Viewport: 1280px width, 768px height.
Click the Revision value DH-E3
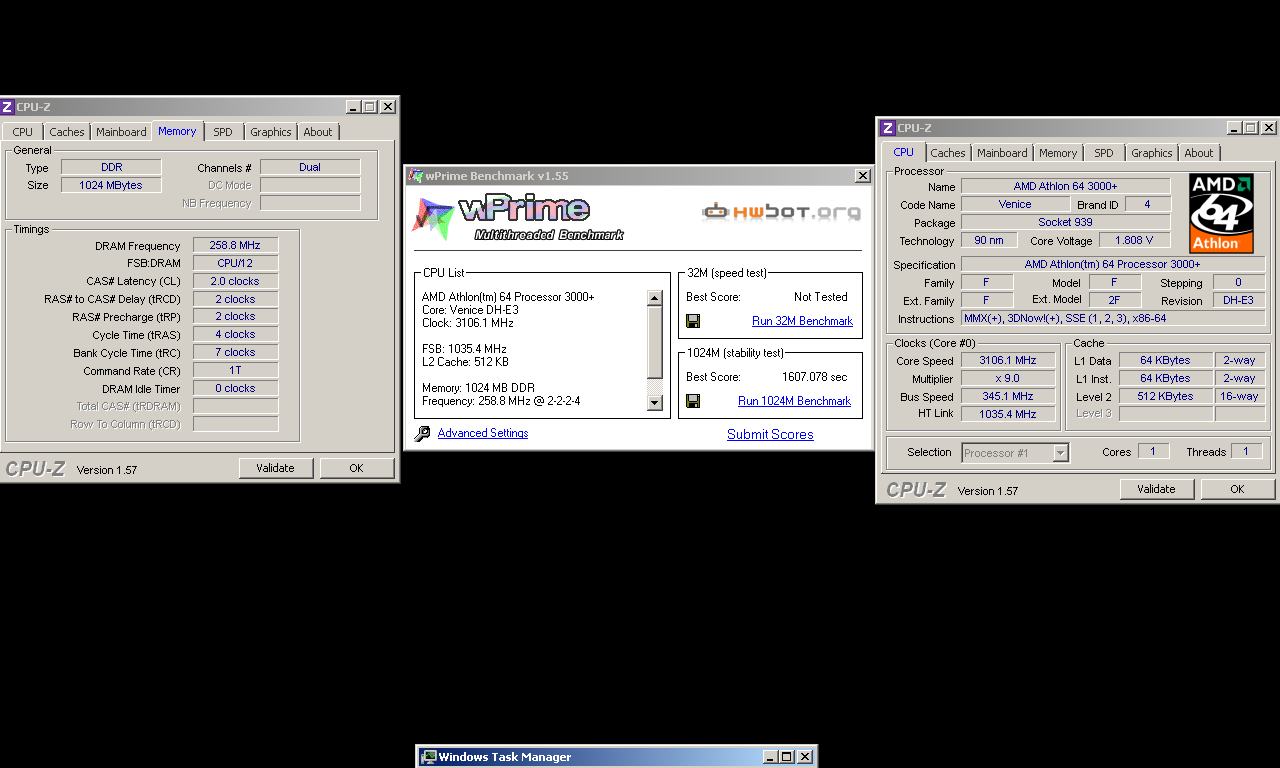(1238, 300)
